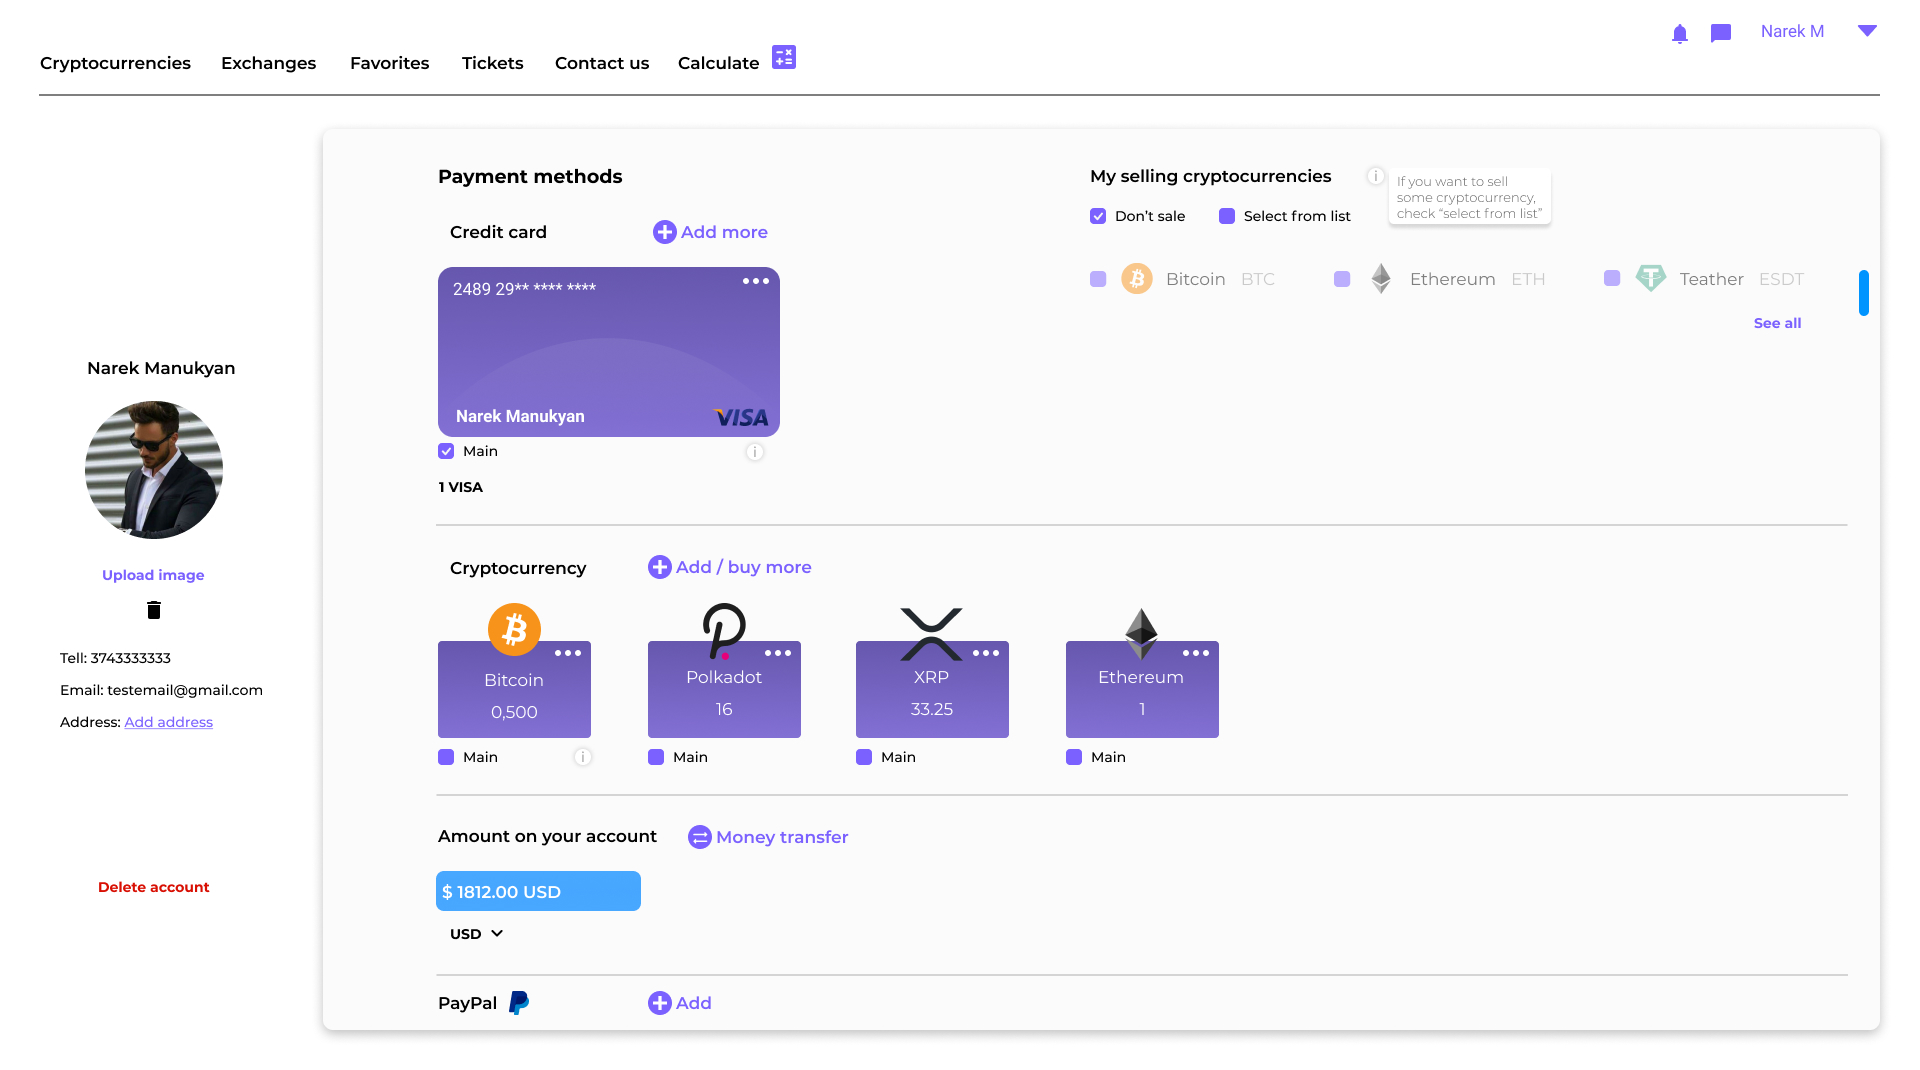Click the Add / buy more cryptocurrency text
1920x1070 pixels.
(743, 567)
